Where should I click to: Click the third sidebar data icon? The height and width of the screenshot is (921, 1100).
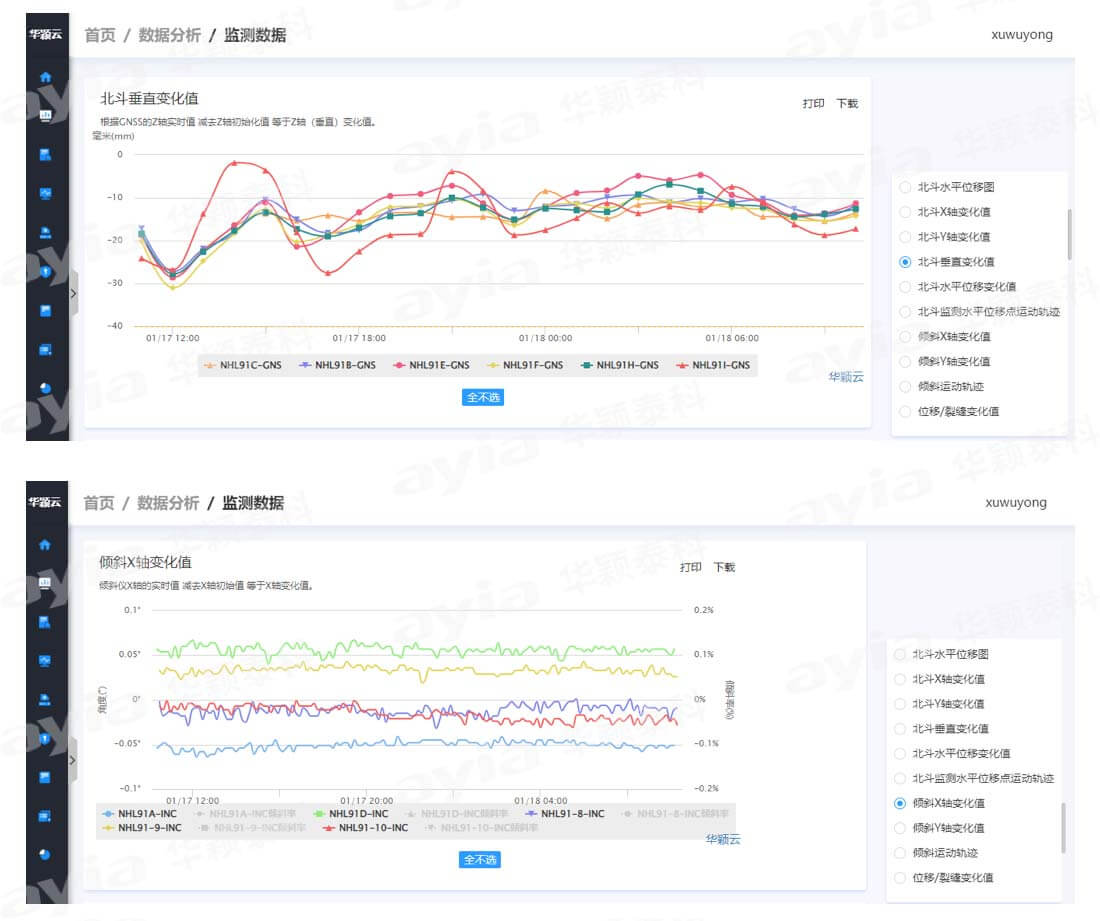(x=45, y=152)
